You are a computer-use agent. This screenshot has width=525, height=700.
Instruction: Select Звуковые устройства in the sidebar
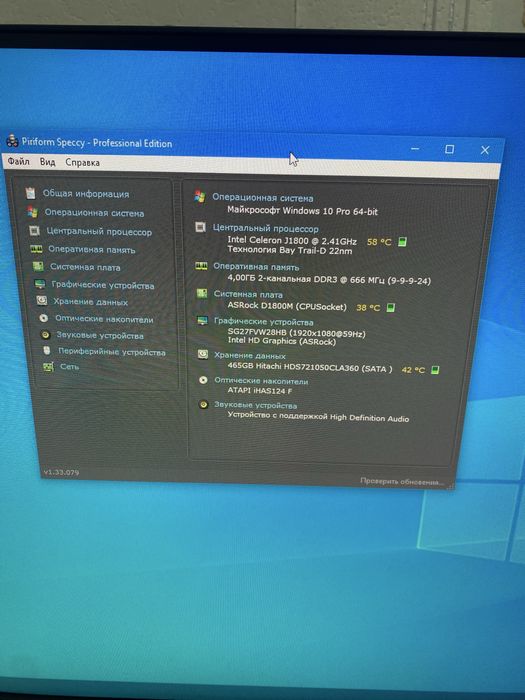pos(100,335)
